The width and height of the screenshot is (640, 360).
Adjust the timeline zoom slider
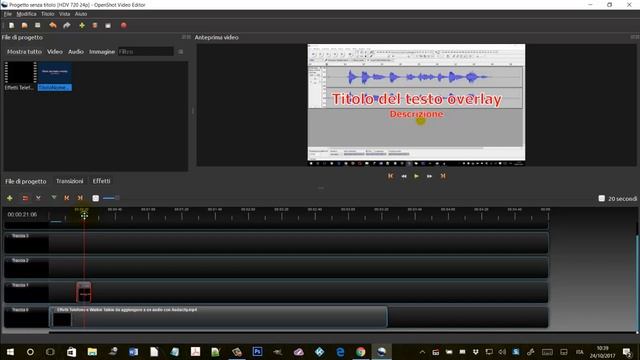click(x=111, y=198)
